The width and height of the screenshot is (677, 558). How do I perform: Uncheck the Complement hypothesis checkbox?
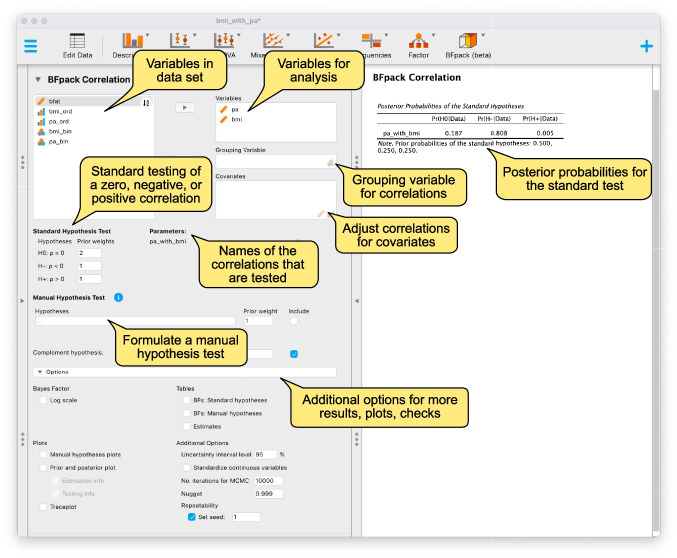tap(294, 354)
